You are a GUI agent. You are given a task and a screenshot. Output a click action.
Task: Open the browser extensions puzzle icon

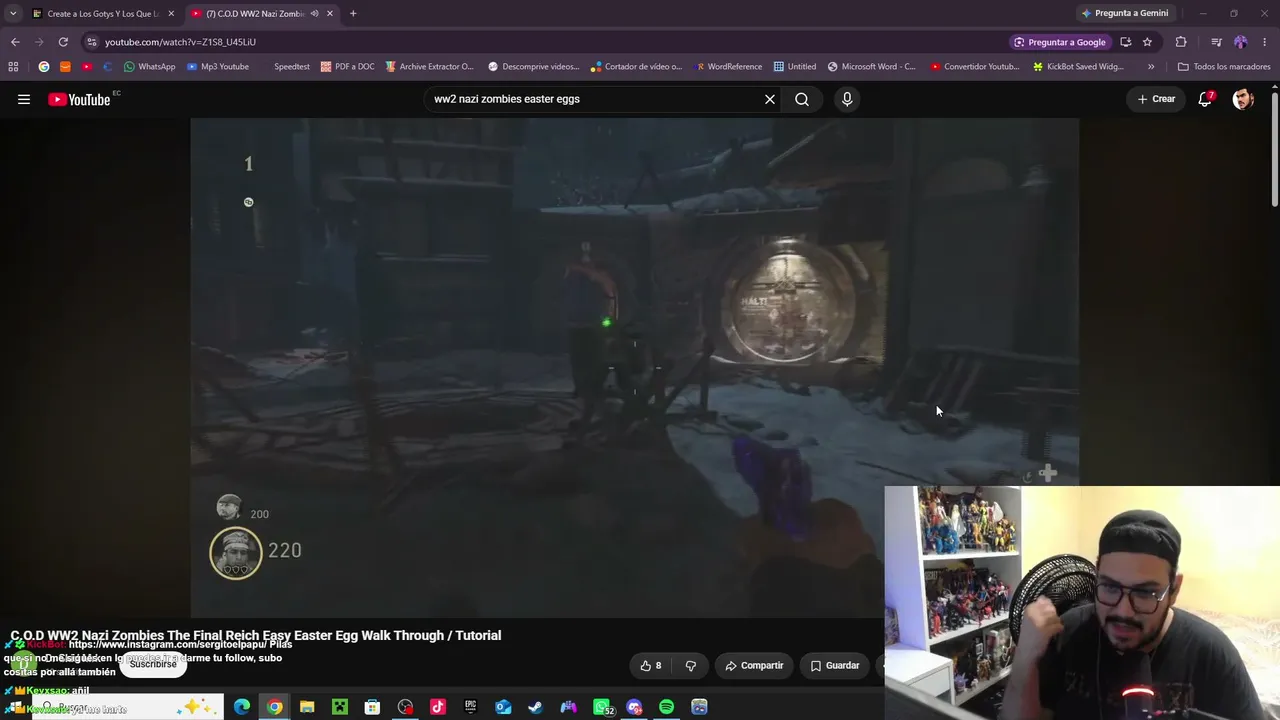(x=1181, y=42)
